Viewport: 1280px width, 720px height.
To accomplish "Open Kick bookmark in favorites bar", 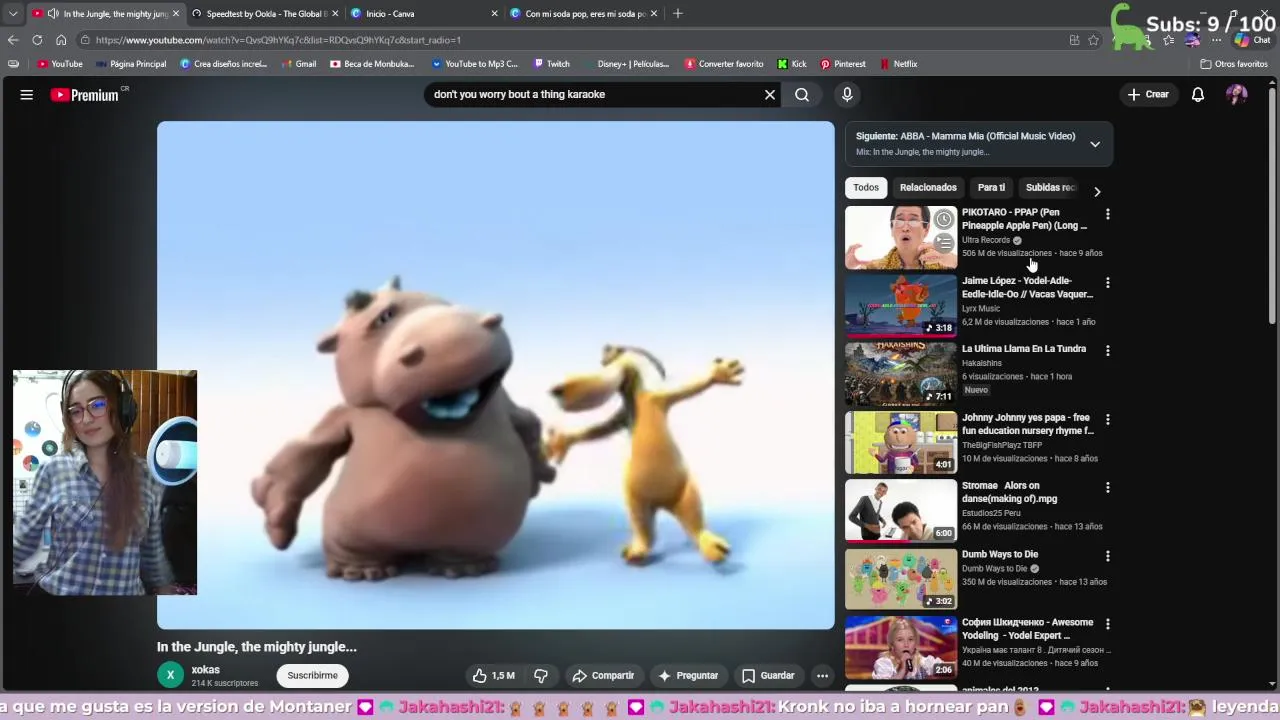I will pos(791,64).
